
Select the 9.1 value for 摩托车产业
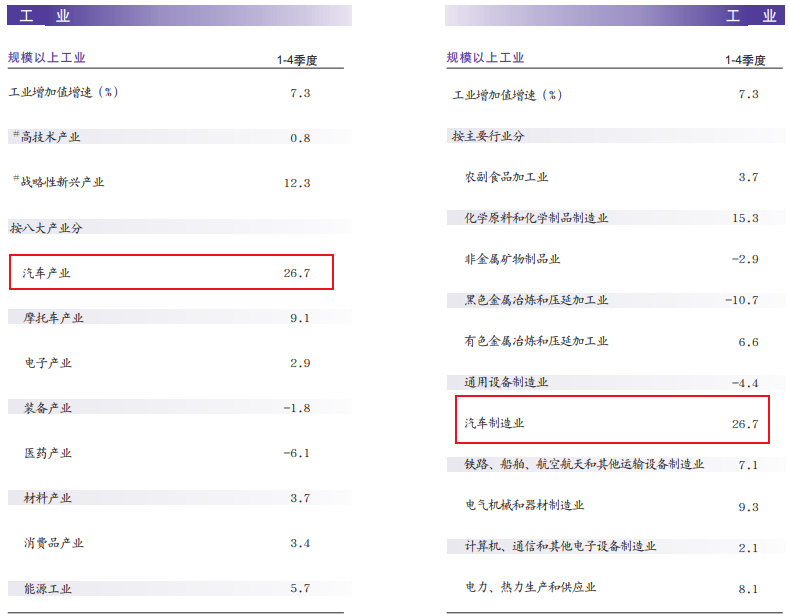coord(300,318)
